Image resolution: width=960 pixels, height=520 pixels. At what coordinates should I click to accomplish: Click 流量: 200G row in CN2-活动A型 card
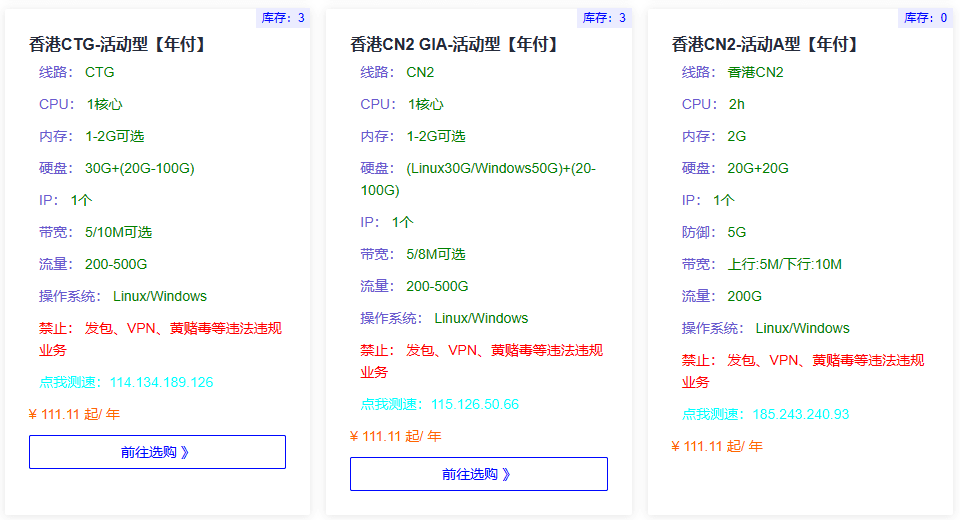722,296
